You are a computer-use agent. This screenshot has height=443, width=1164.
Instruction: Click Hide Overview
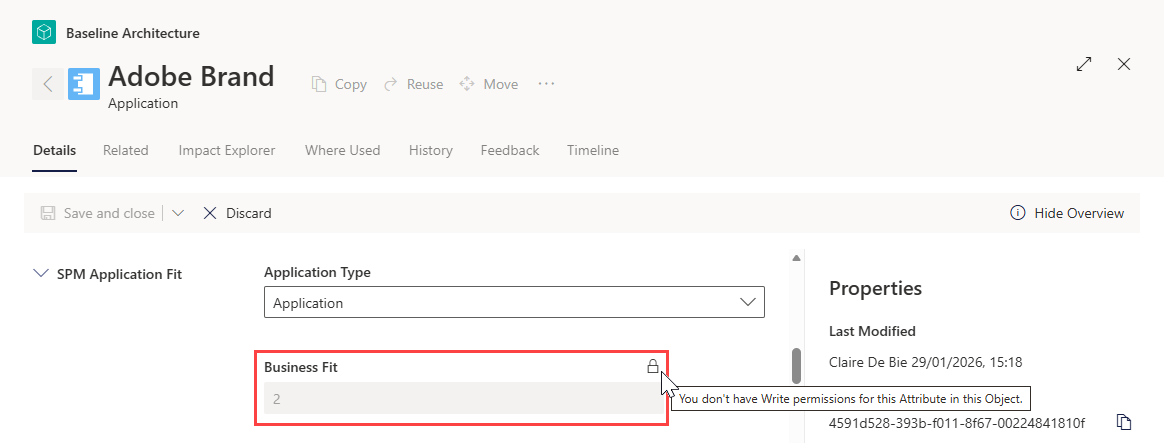tap(1067, 214)
